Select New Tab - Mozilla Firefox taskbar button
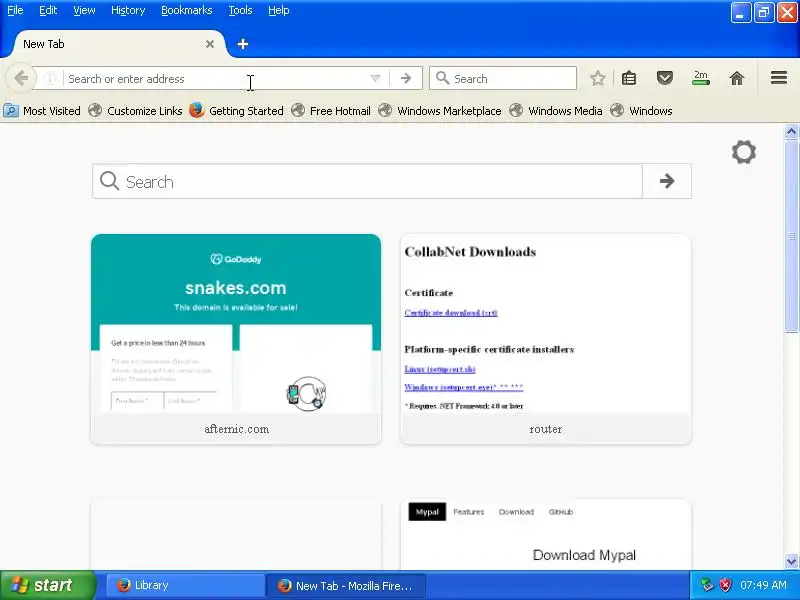The image size is (800, 600). (x=345, y=586)
